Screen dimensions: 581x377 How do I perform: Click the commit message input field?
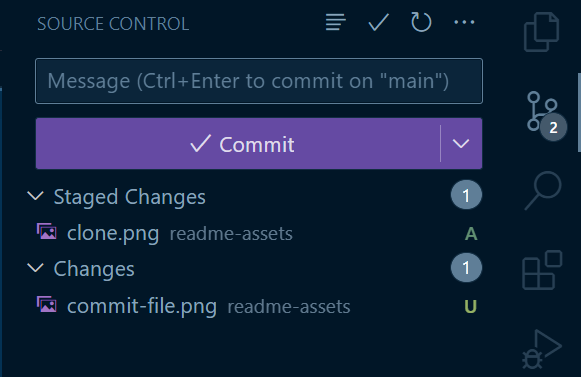pos(259,81)
